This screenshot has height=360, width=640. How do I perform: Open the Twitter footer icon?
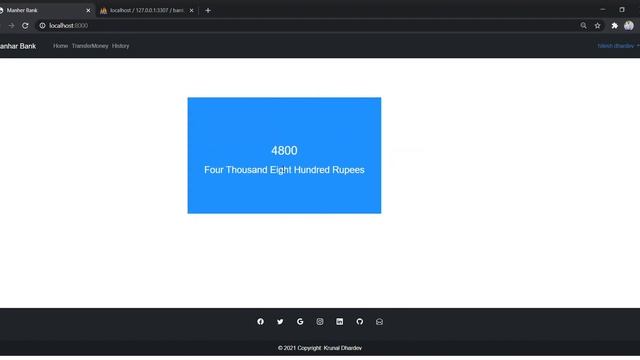coord(280,322)
